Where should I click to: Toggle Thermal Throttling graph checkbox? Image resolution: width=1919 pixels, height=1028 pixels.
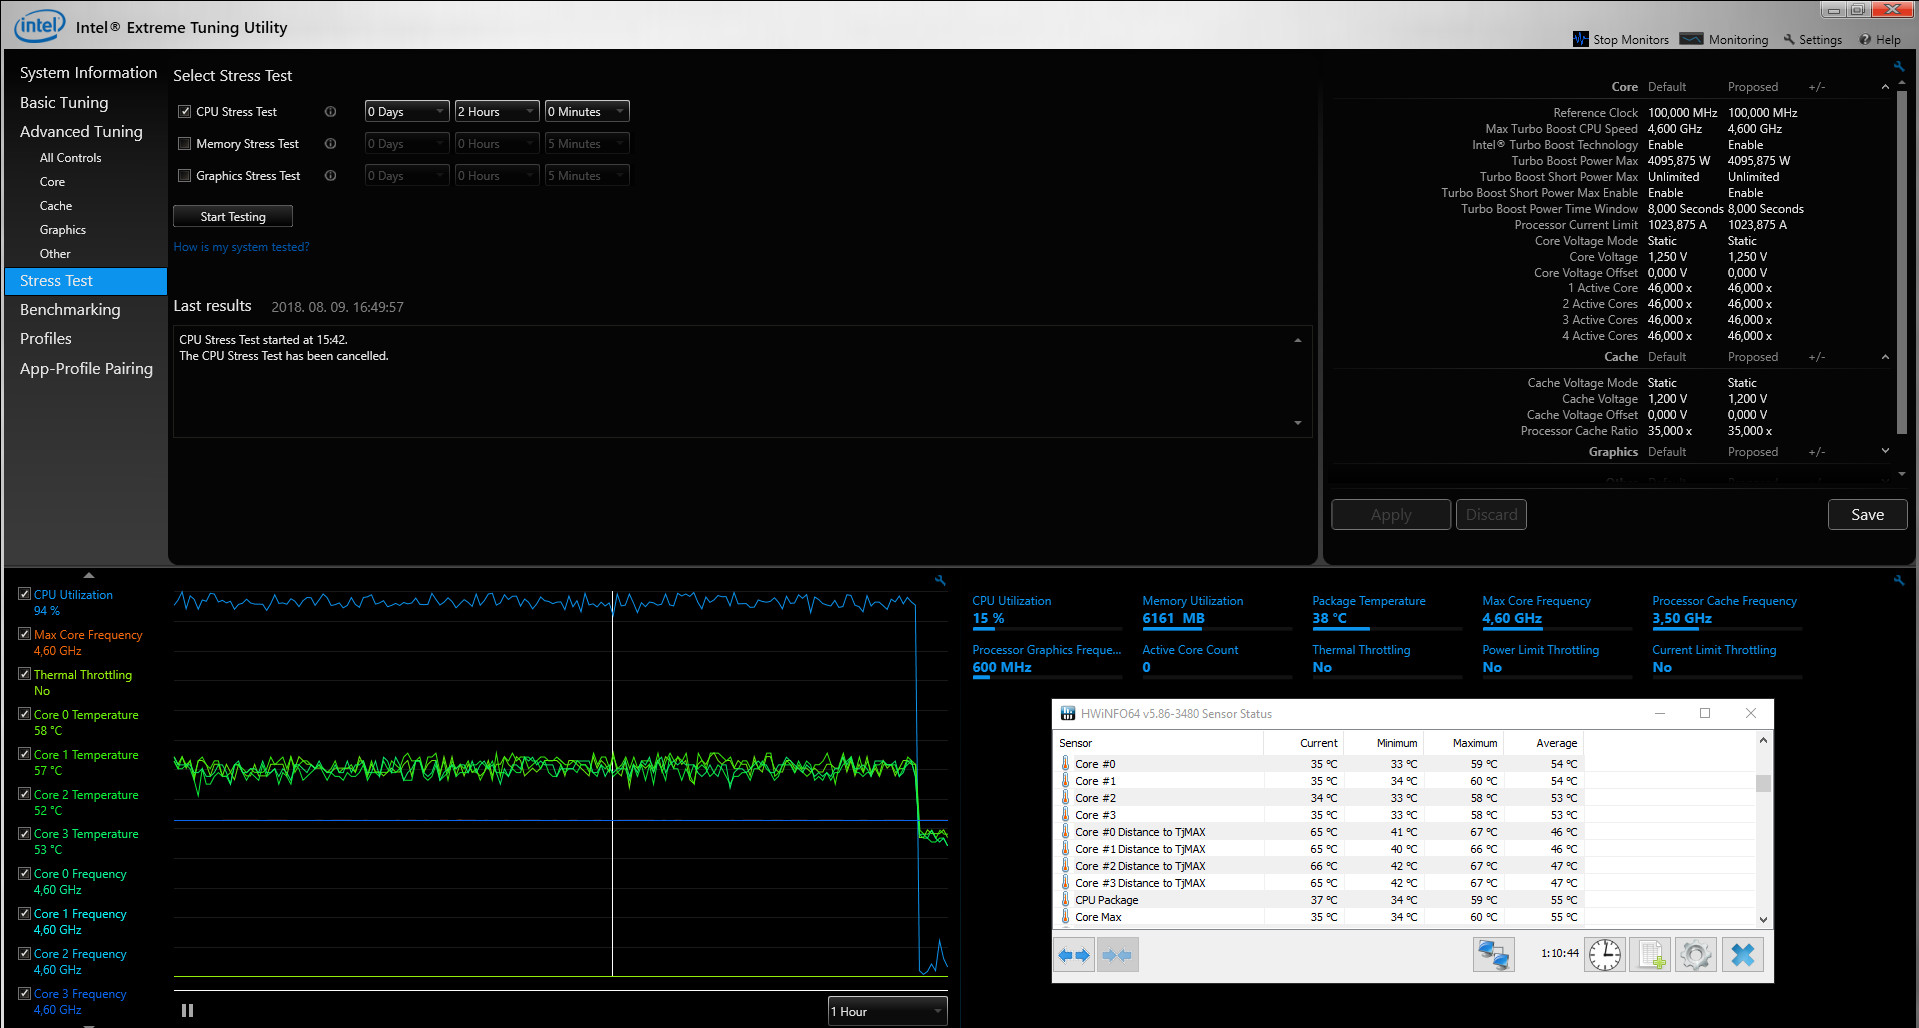pyautogui.click(x=24, y=674)
